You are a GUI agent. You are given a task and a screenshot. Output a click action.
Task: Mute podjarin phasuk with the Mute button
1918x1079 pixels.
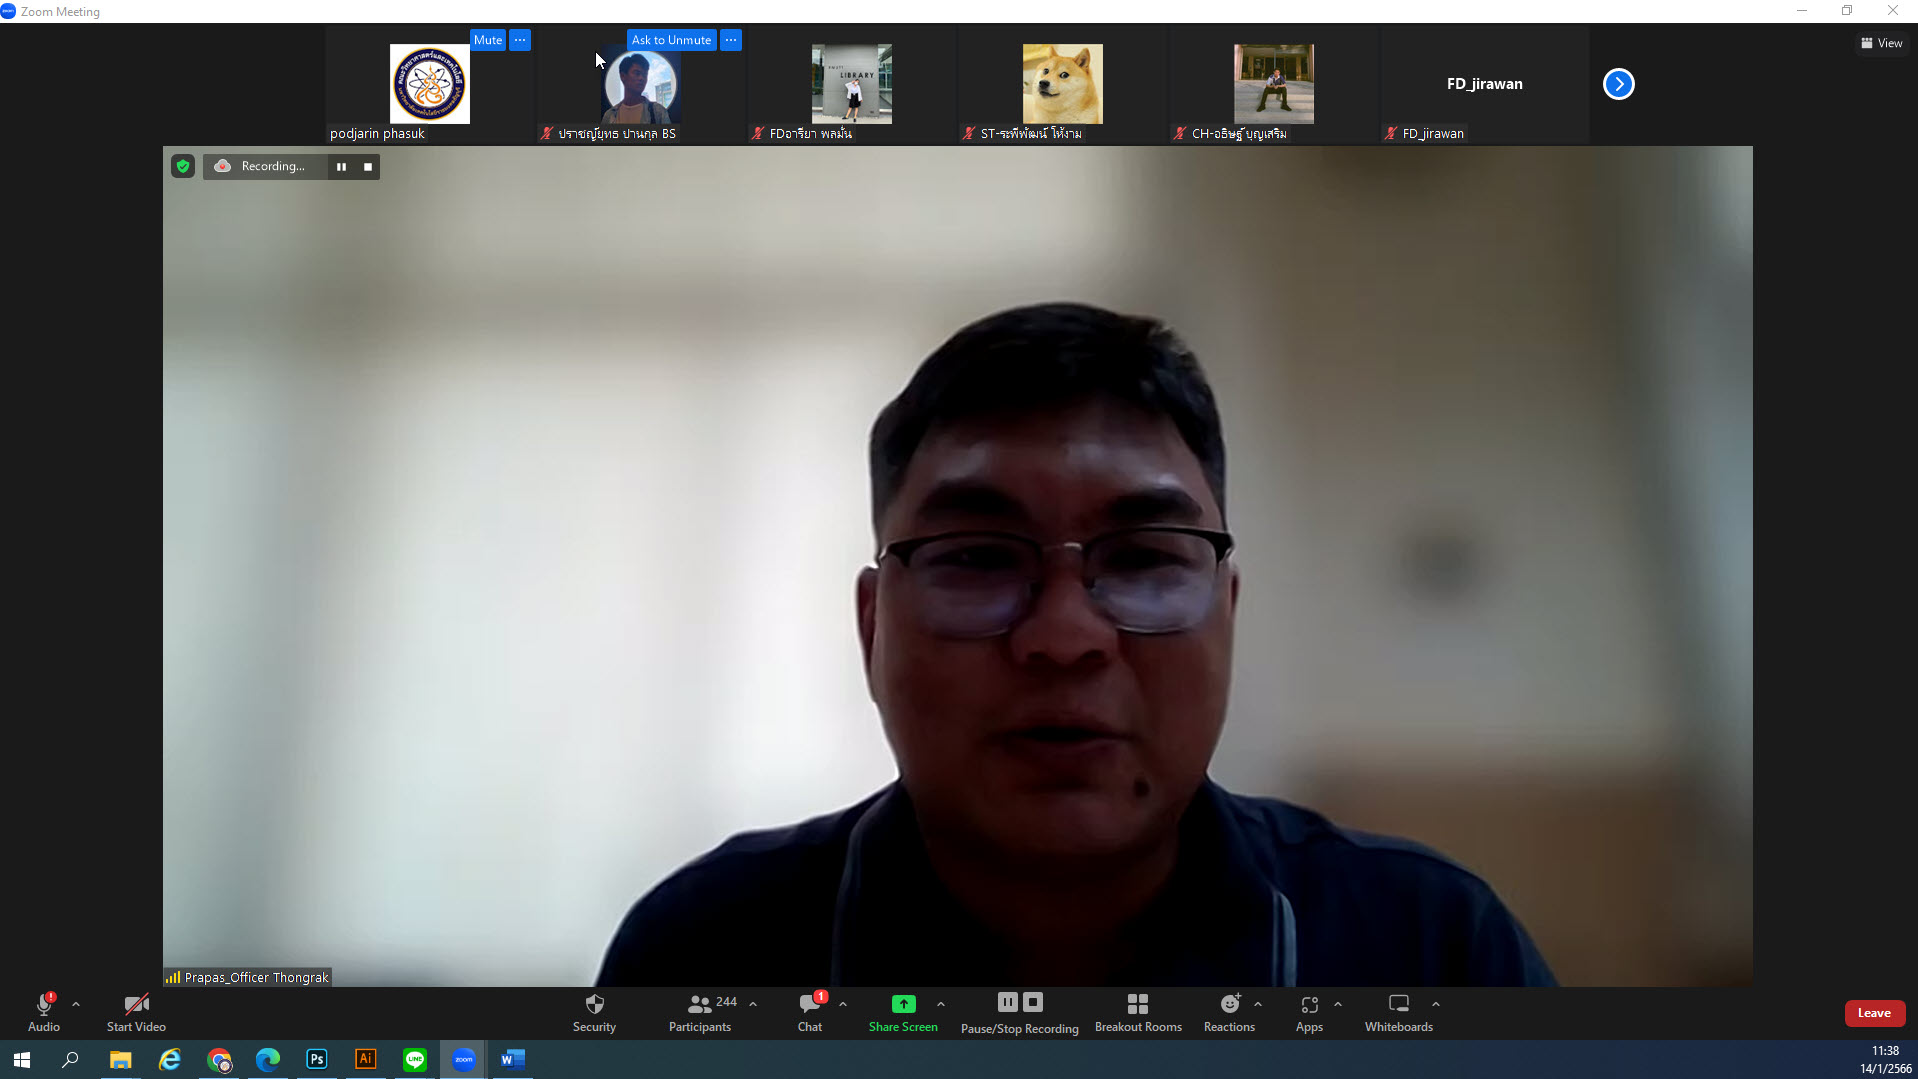click(488, 40)
